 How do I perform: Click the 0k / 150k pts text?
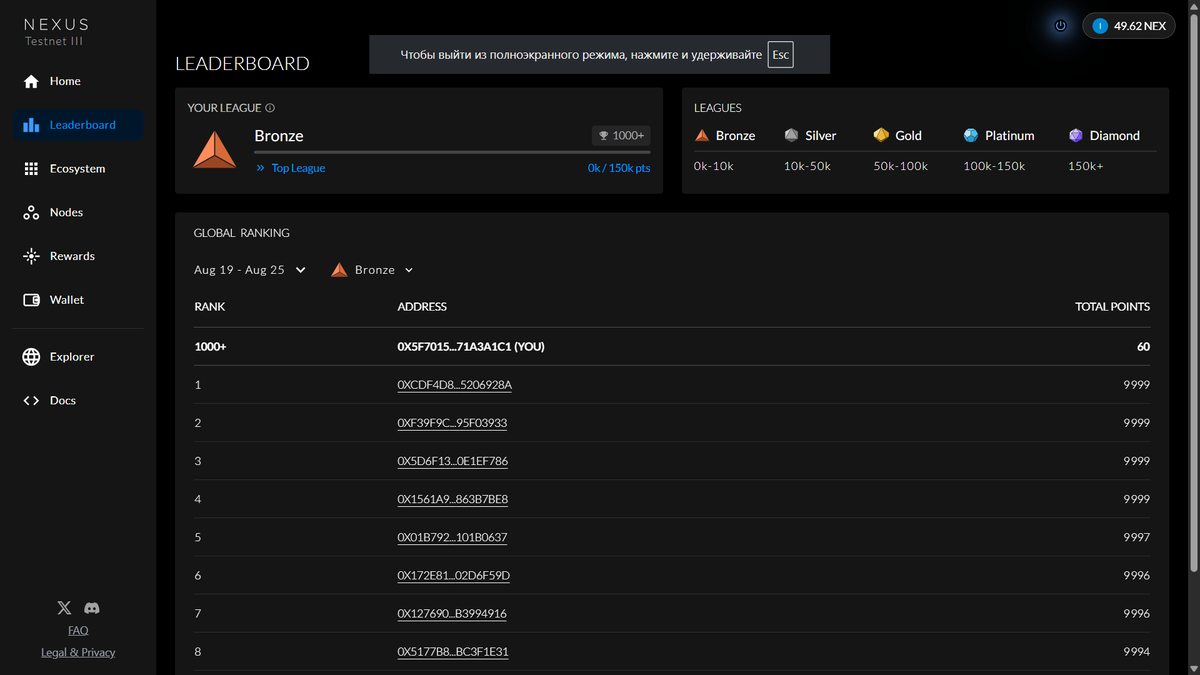(x=619, y=168)
